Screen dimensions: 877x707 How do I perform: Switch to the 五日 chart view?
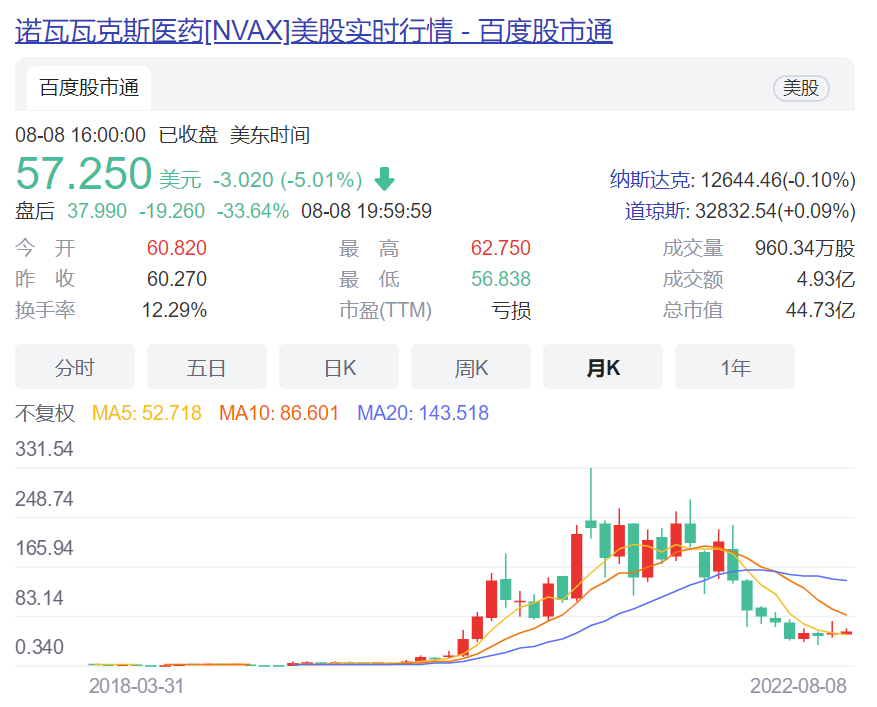pyautogui.click(x=206, y=368)
